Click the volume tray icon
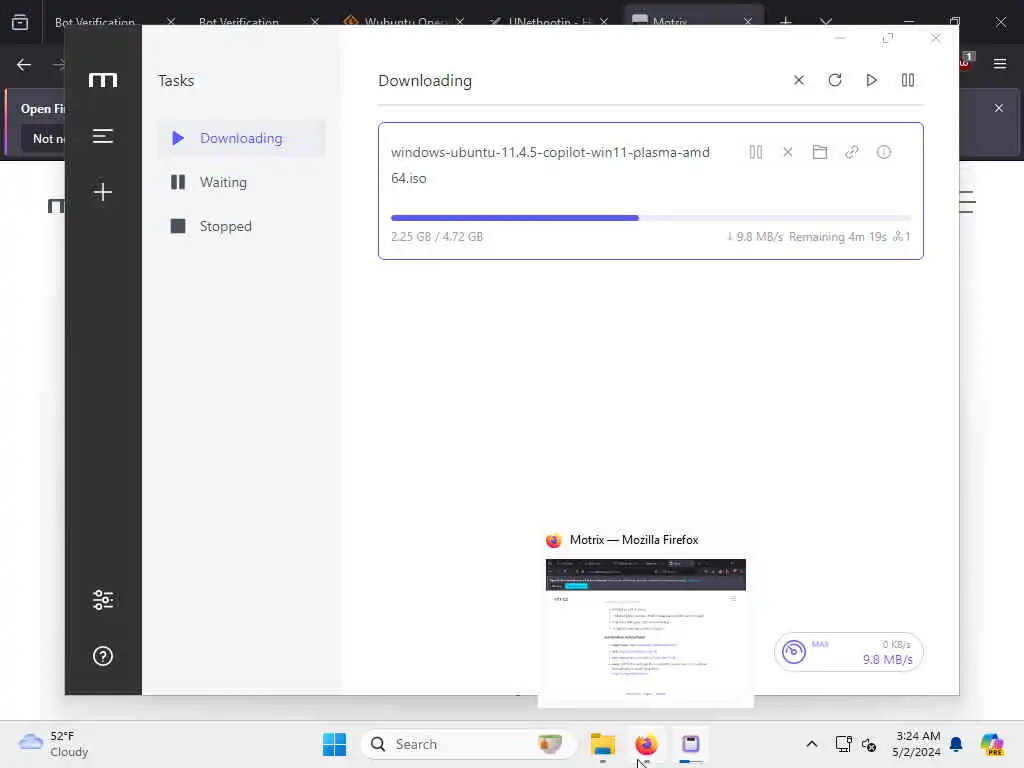This screenshot has height=768, width=1024. [869, 744]
